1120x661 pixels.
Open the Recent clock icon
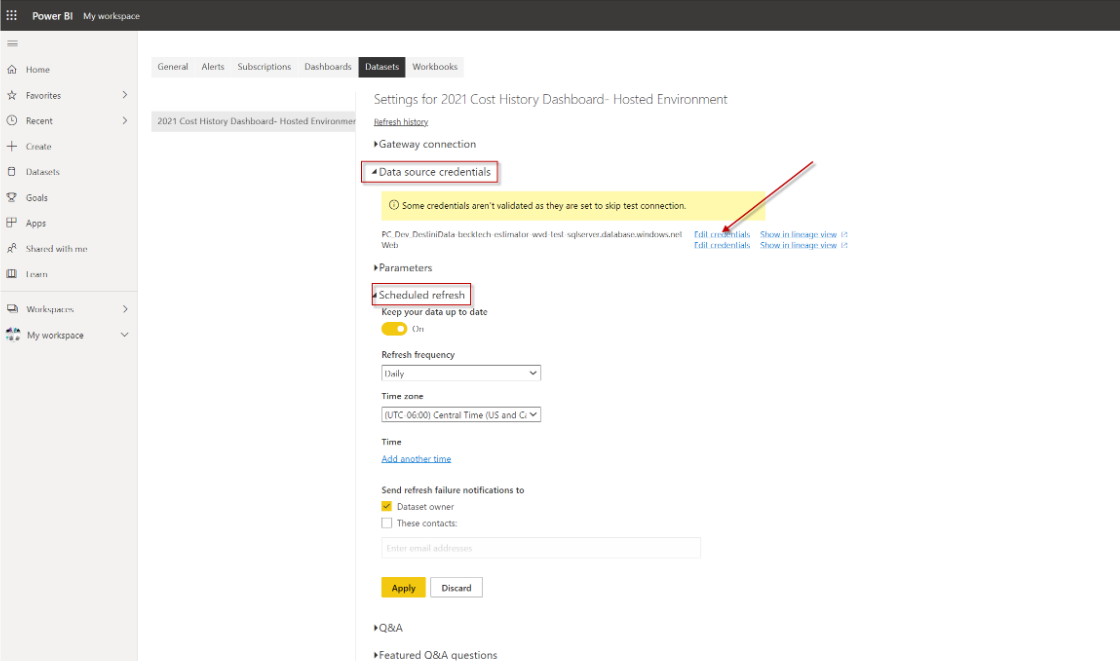click(x=10, y=120)
